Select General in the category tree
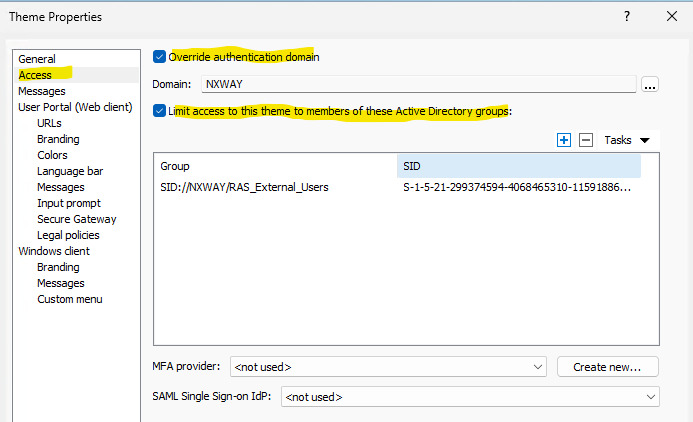693x422 pixels. 37,59
